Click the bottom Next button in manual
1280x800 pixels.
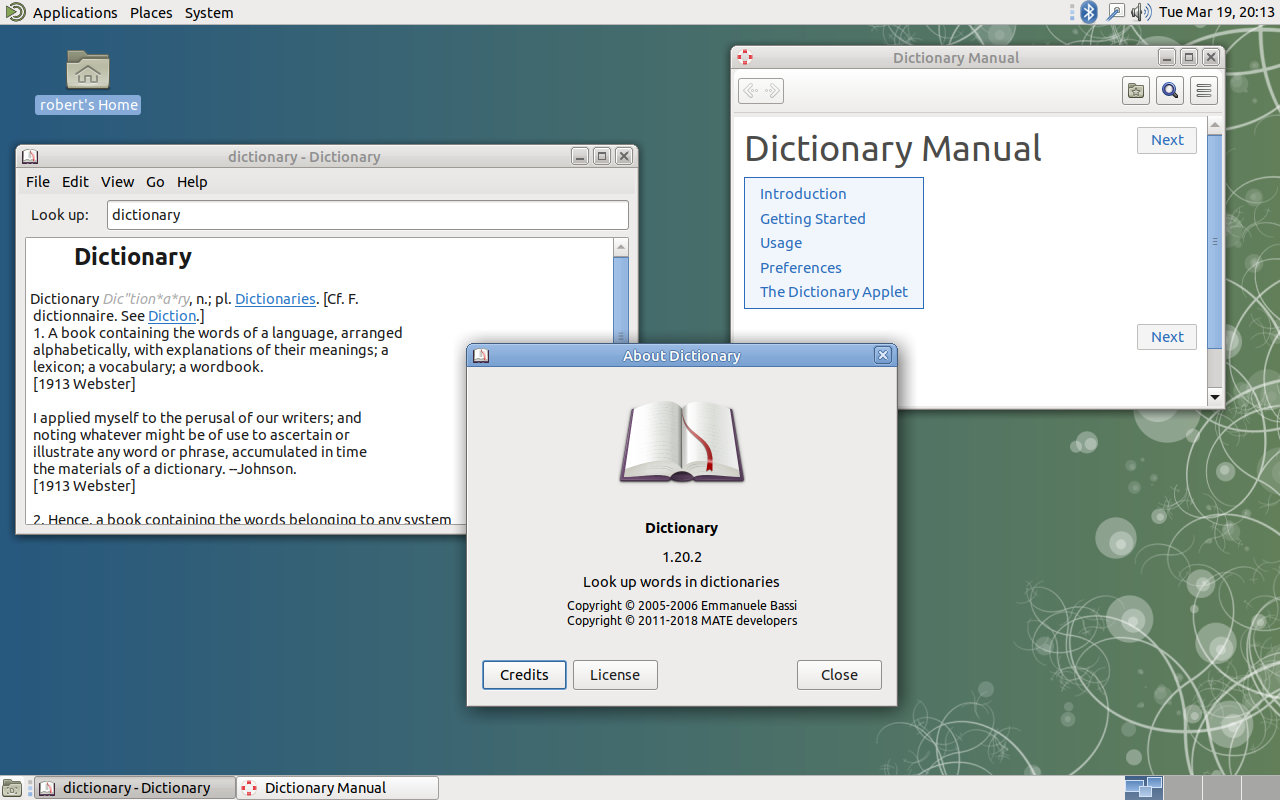1167,337
